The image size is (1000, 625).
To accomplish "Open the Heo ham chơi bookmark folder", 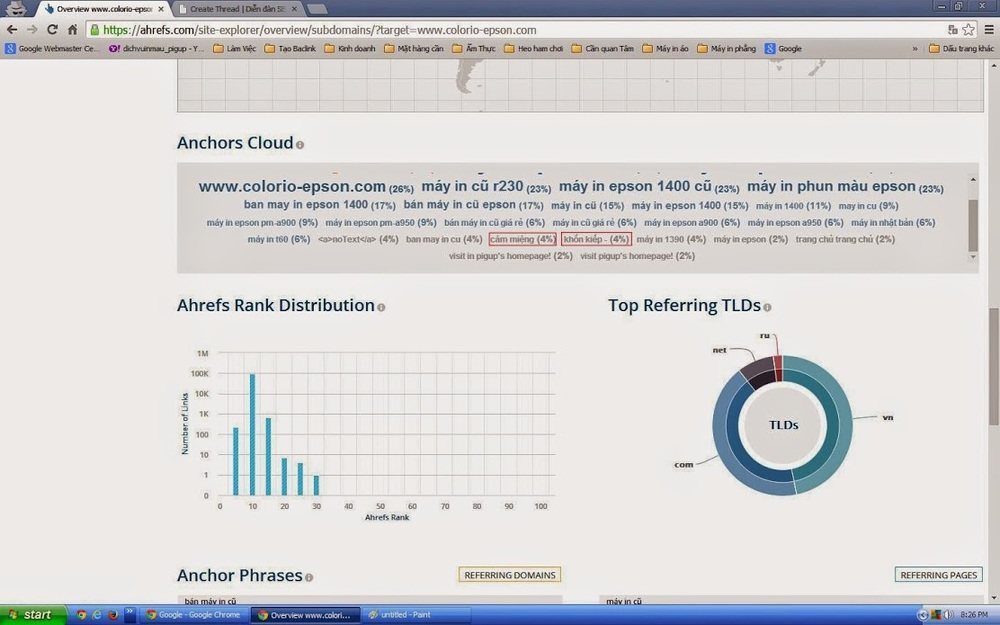I will (x=533, y=48).
